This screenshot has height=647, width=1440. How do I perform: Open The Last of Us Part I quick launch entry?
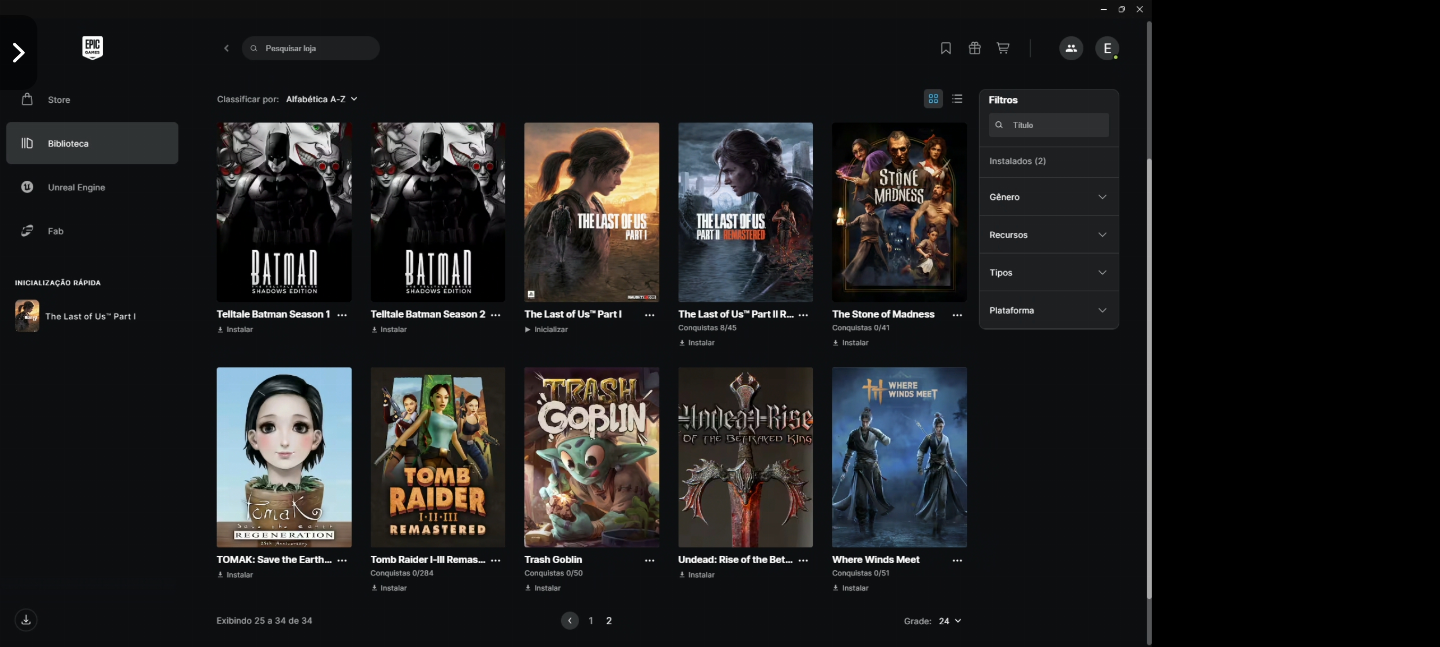tap(76, 316)
